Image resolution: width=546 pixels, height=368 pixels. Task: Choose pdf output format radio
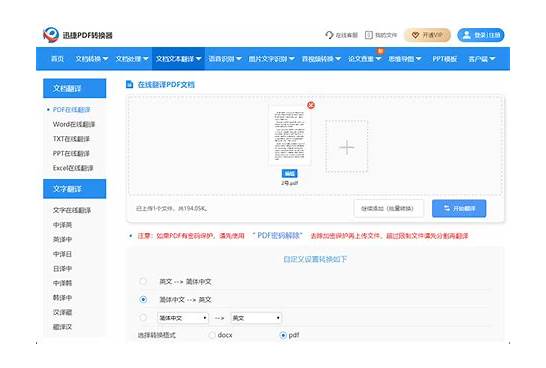tap(283, 335)
